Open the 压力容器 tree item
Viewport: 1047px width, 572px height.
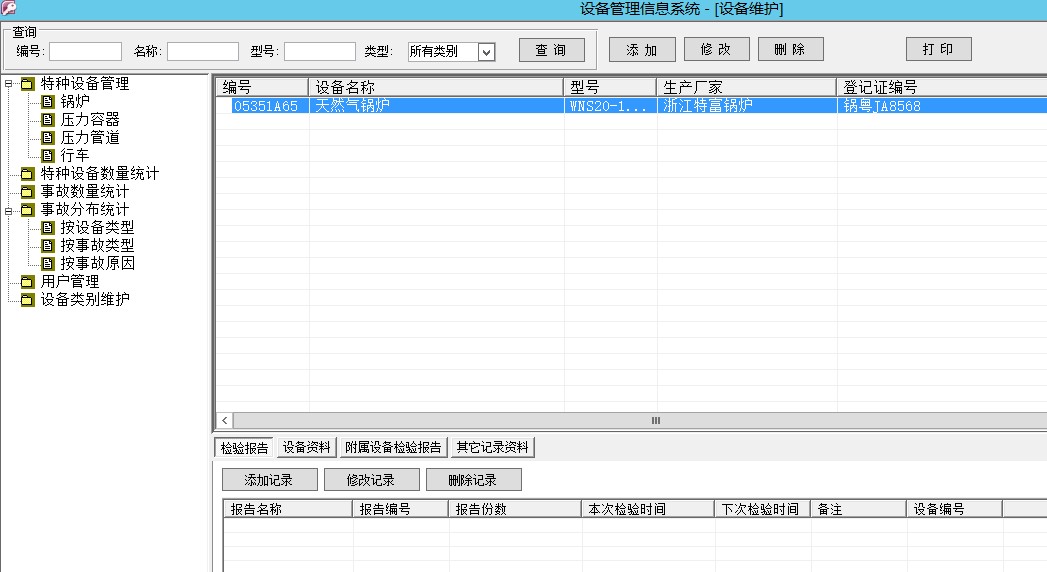(x=89, y=119)
